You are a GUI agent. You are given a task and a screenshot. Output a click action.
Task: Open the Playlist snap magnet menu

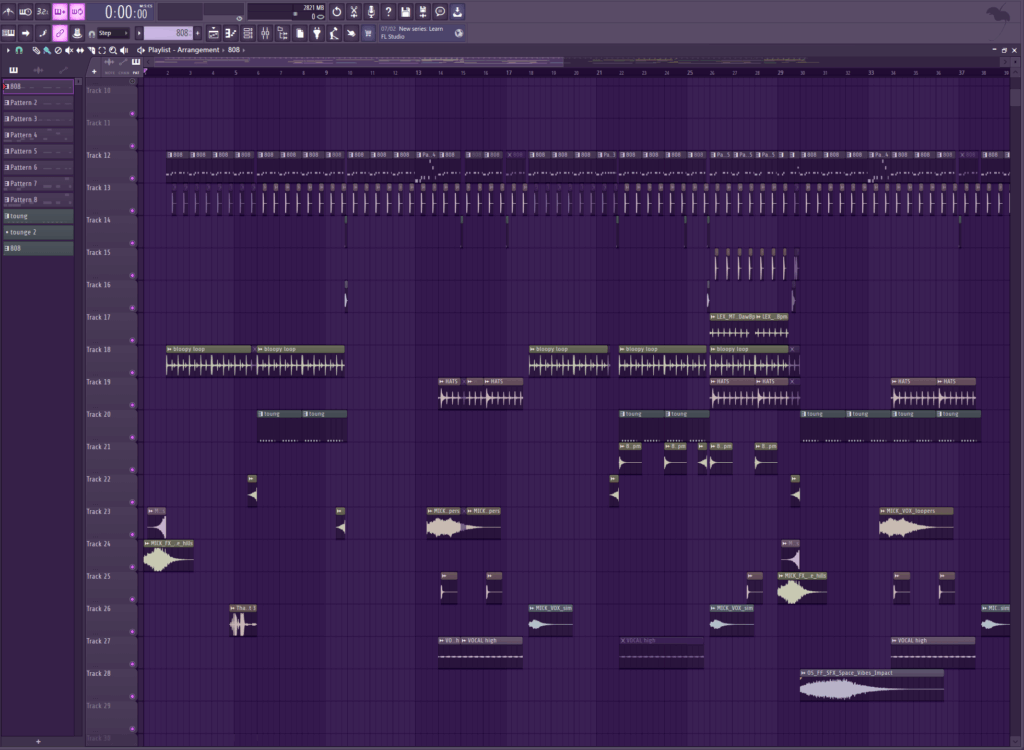point(19,50)
